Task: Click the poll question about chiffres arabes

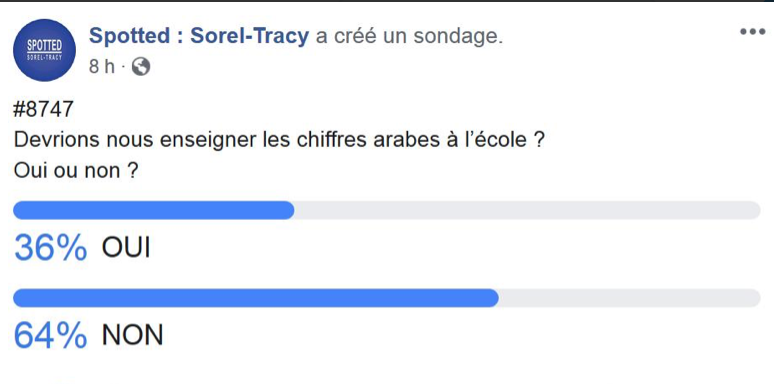Action: tap(279, 140)
